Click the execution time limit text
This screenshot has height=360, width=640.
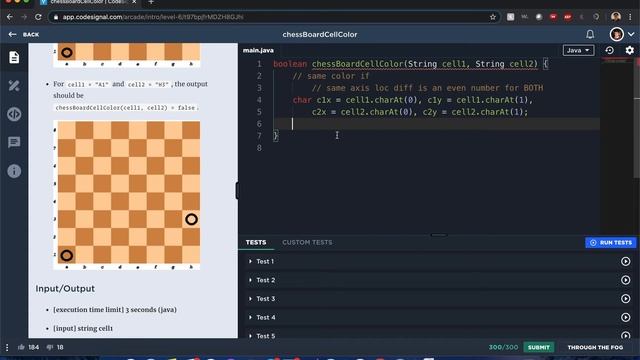point(115,310)
